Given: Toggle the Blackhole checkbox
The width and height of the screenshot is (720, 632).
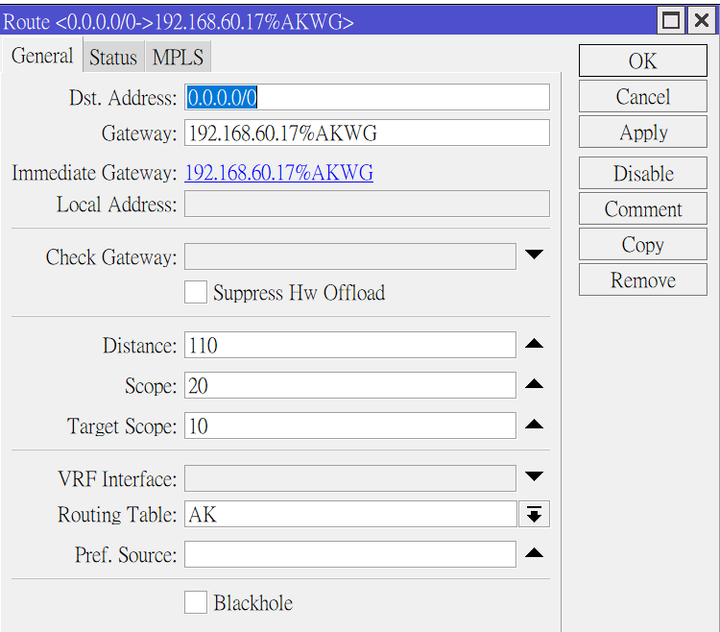Looking at the screenshot, I should point(196,602).
